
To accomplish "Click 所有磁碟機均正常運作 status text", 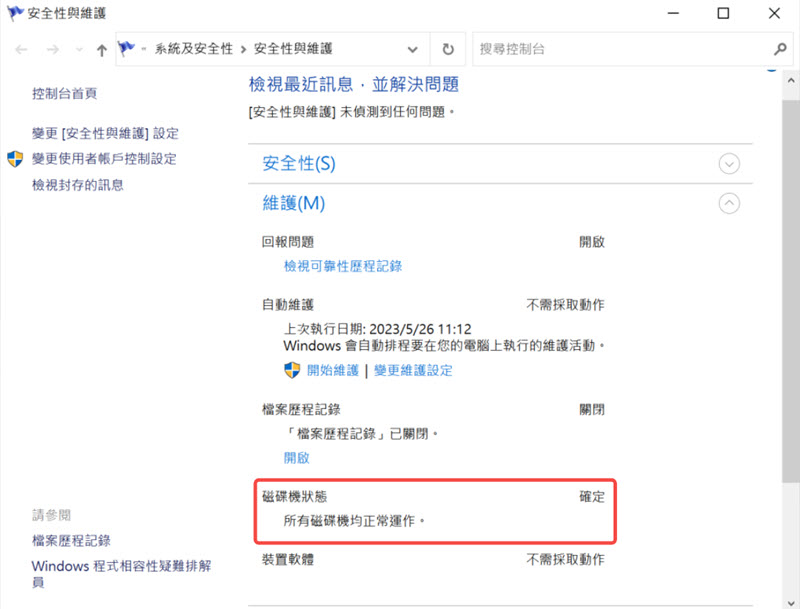I will (354, 521).
